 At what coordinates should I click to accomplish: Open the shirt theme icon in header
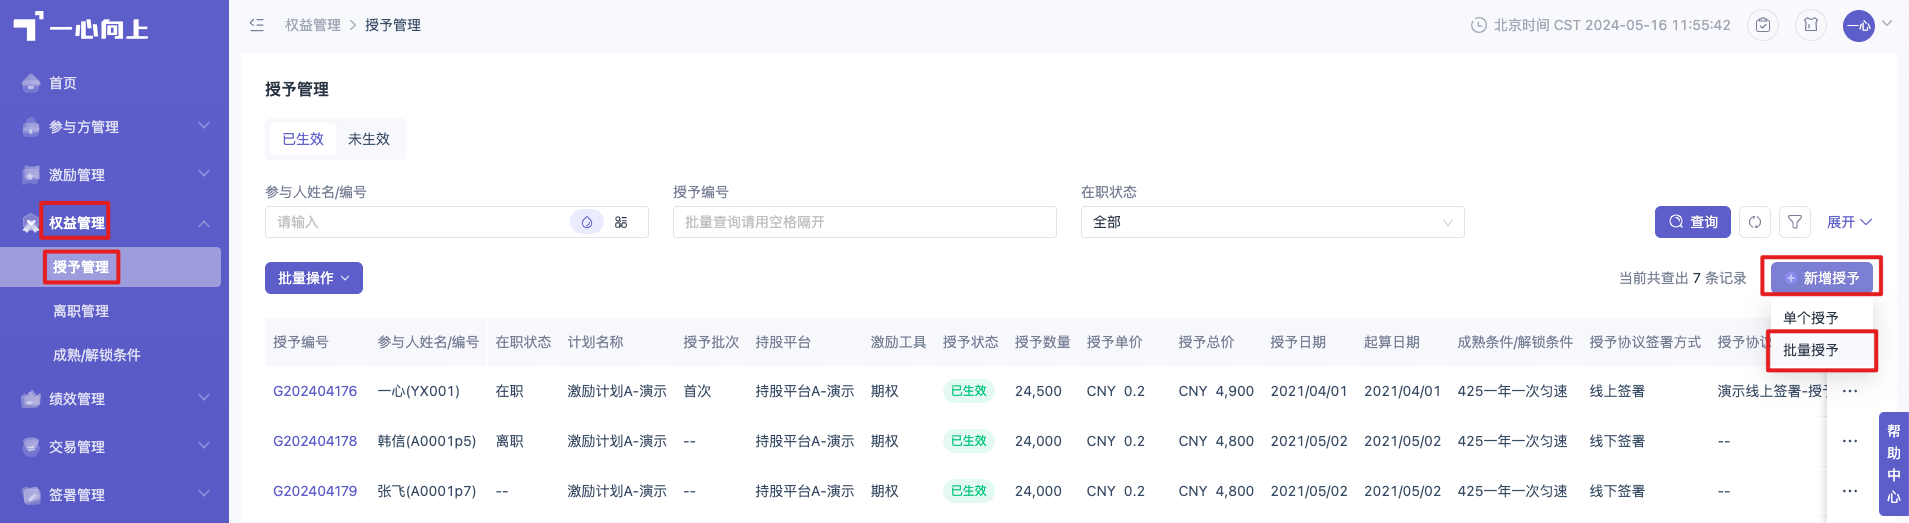[1811, 25]
